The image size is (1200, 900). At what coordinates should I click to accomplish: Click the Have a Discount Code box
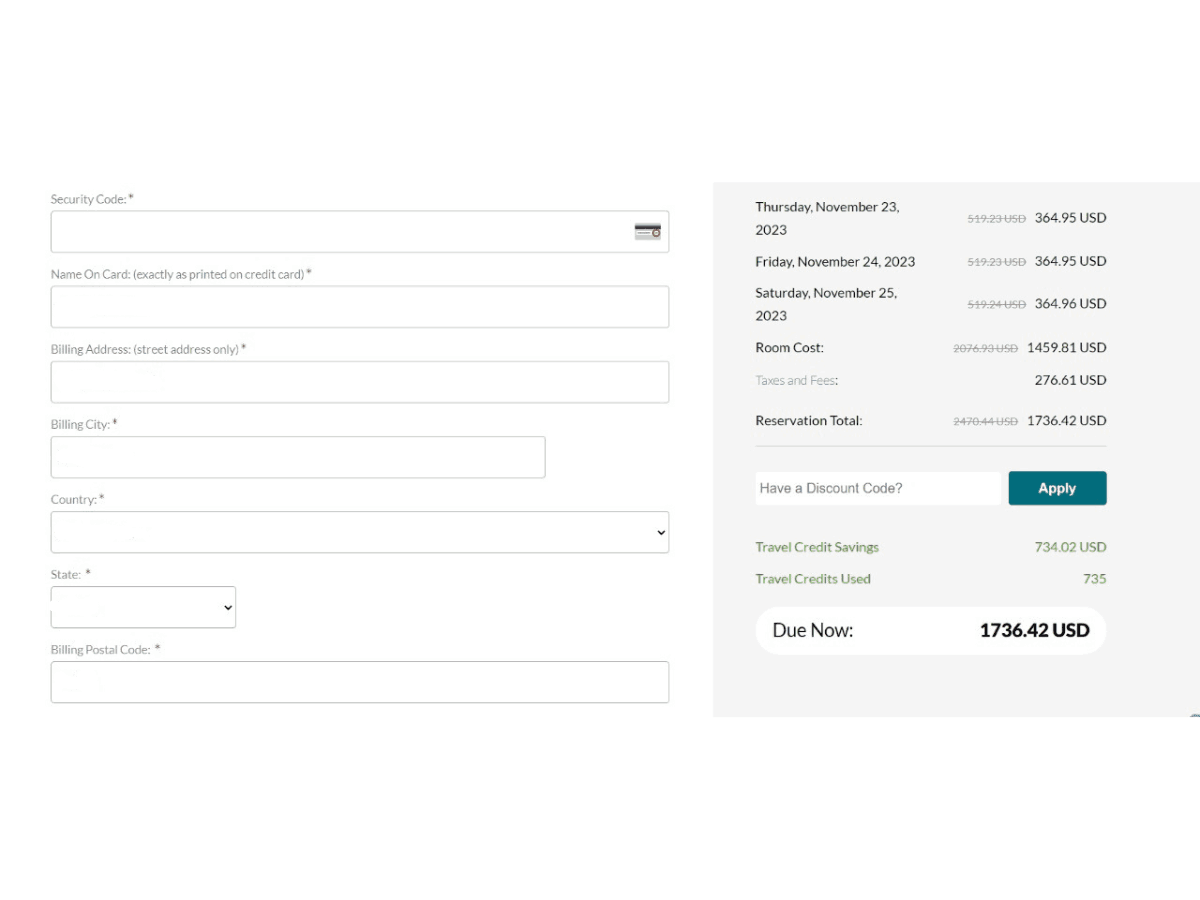(x=878, y=488)
